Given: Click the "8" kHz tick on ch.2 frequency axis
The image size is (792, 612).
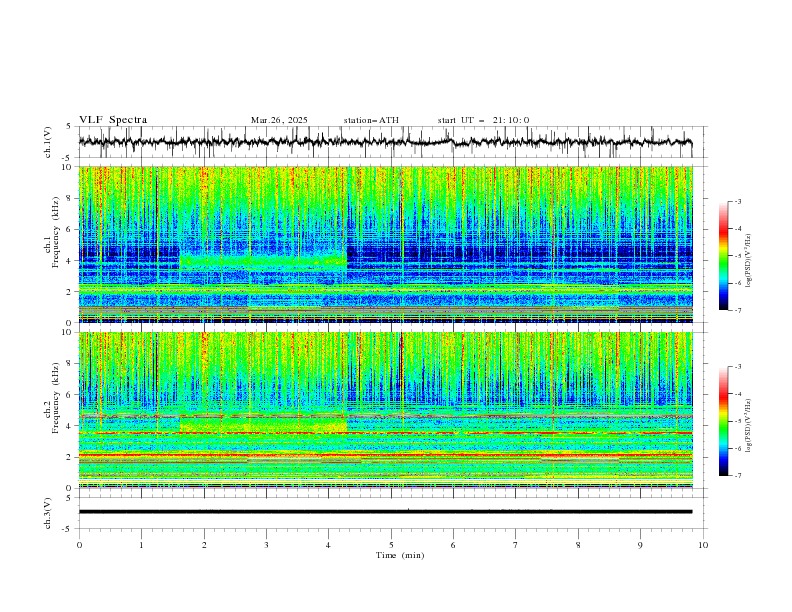Looking at the screenshot, I should click(70, 364).
